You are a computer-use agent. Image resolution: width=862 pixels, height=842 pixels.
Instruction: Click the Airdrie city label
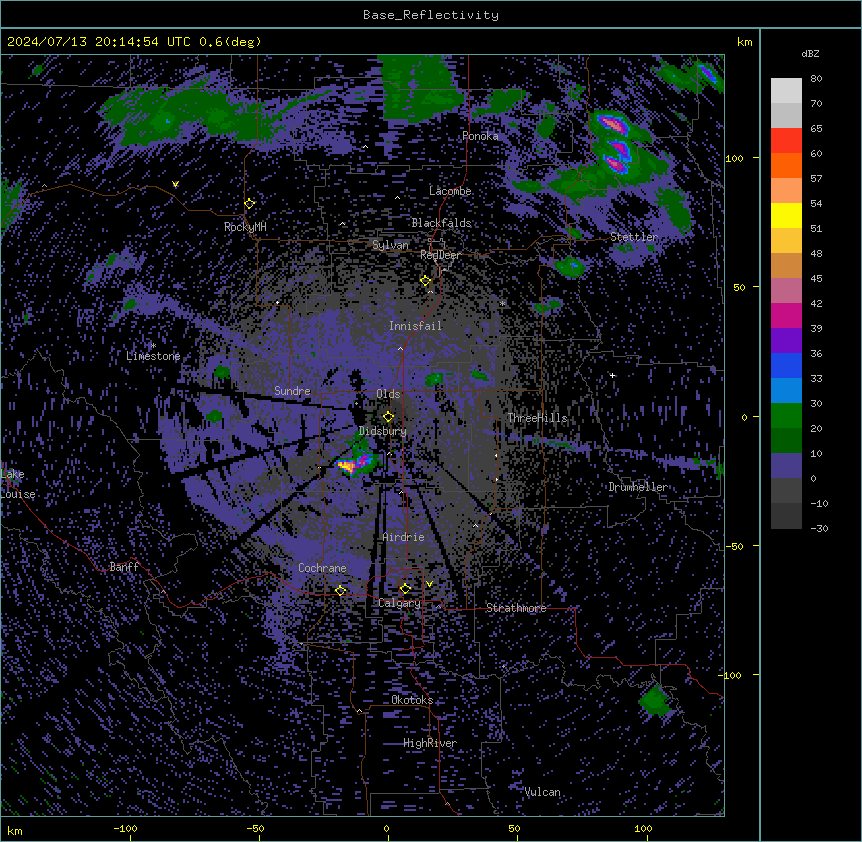(403, 537)
